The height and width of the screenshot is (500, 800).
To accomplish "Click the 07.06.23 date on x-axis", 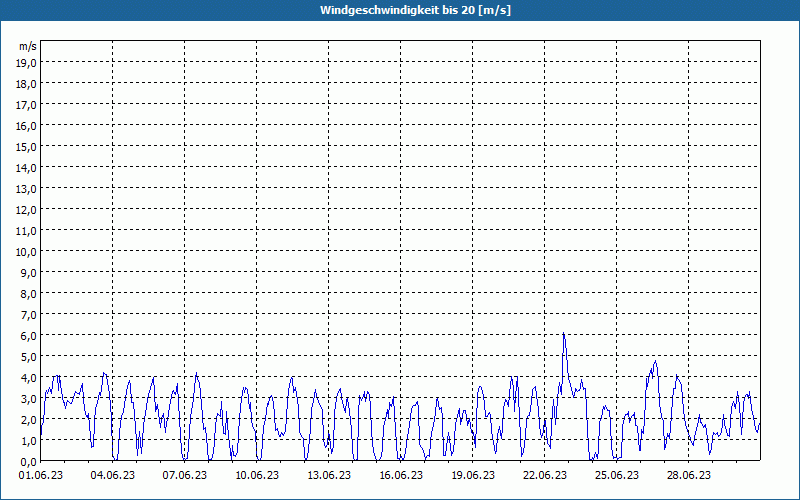I will pyautogui.click(x=185, y=476).
